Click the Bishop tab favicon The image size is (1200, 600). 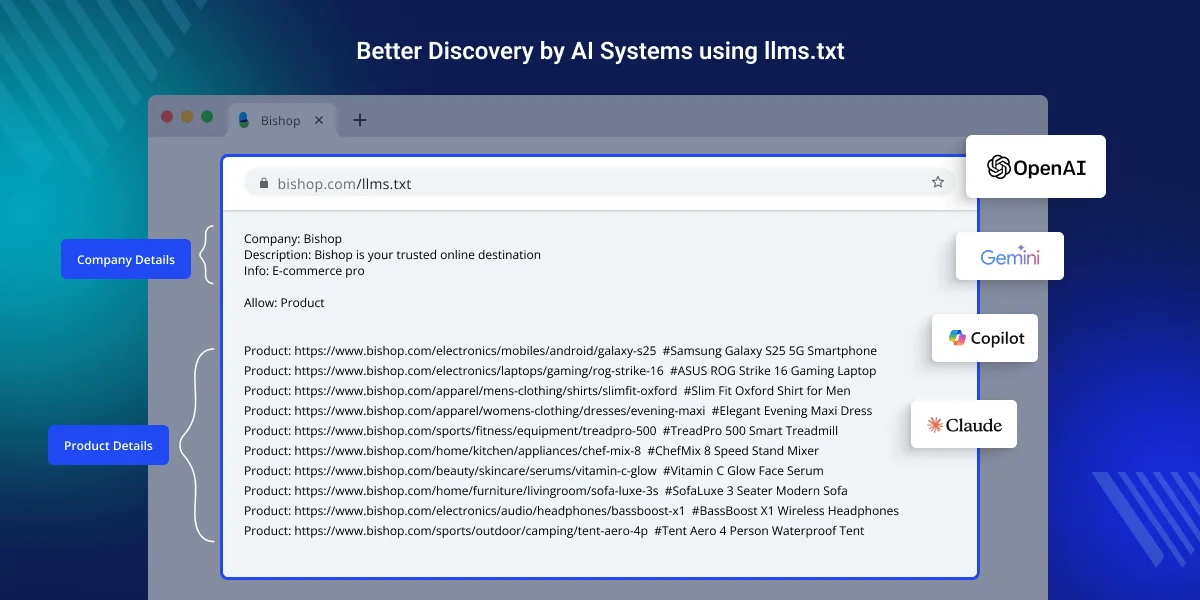click(x=243, y=120)
